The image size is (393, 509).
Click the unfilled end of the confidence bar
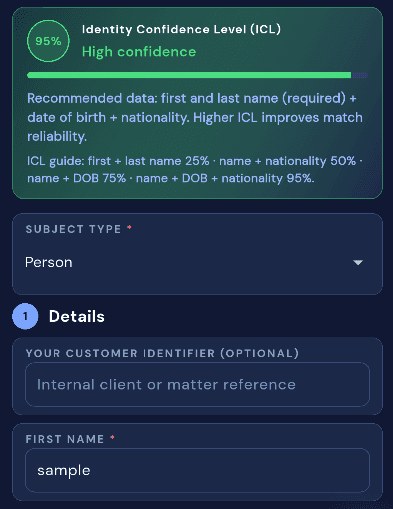pyautogui.click(x=360, y=75)
